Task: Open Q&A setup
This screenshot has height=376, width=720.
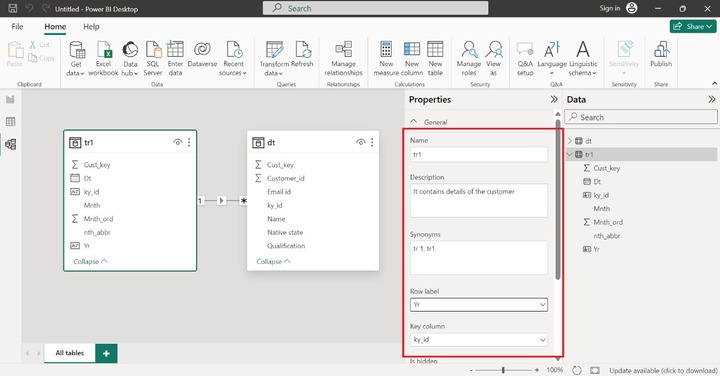Action: (x=525, y=58)
